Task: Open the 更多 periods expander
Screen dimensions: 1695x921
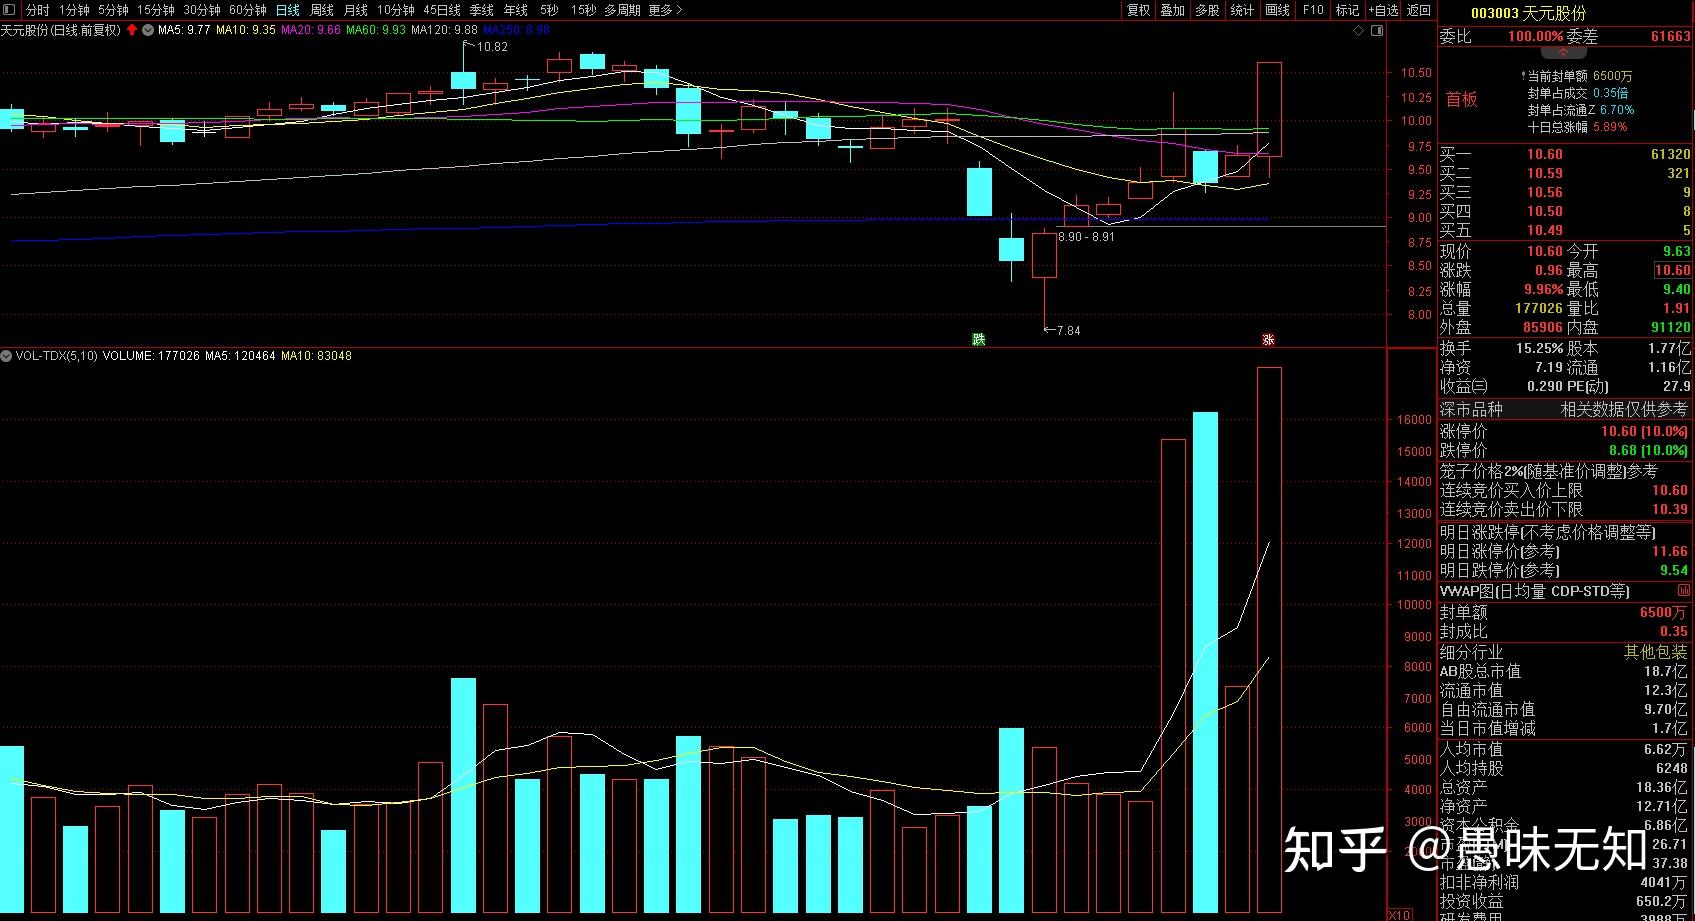Action: pyautogui.click(x=665, y=10)
